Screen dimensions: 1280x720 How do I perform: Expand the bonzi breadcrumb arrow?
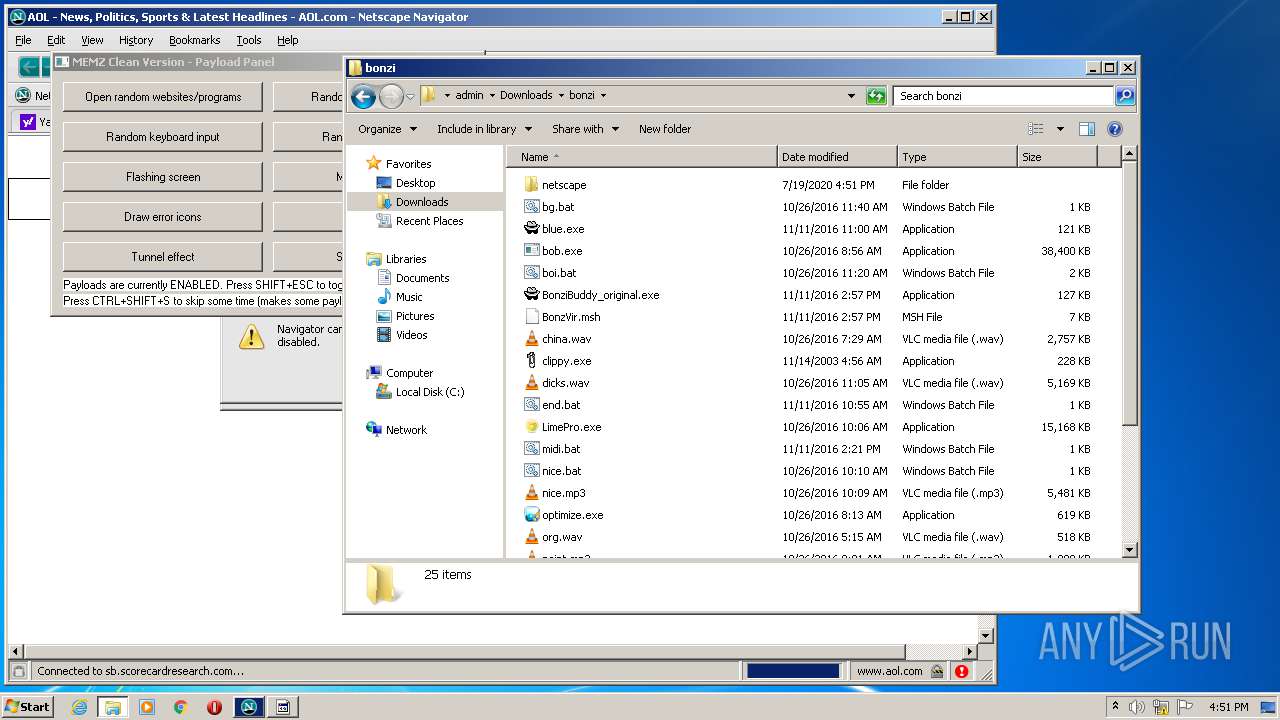coord(603,96)
